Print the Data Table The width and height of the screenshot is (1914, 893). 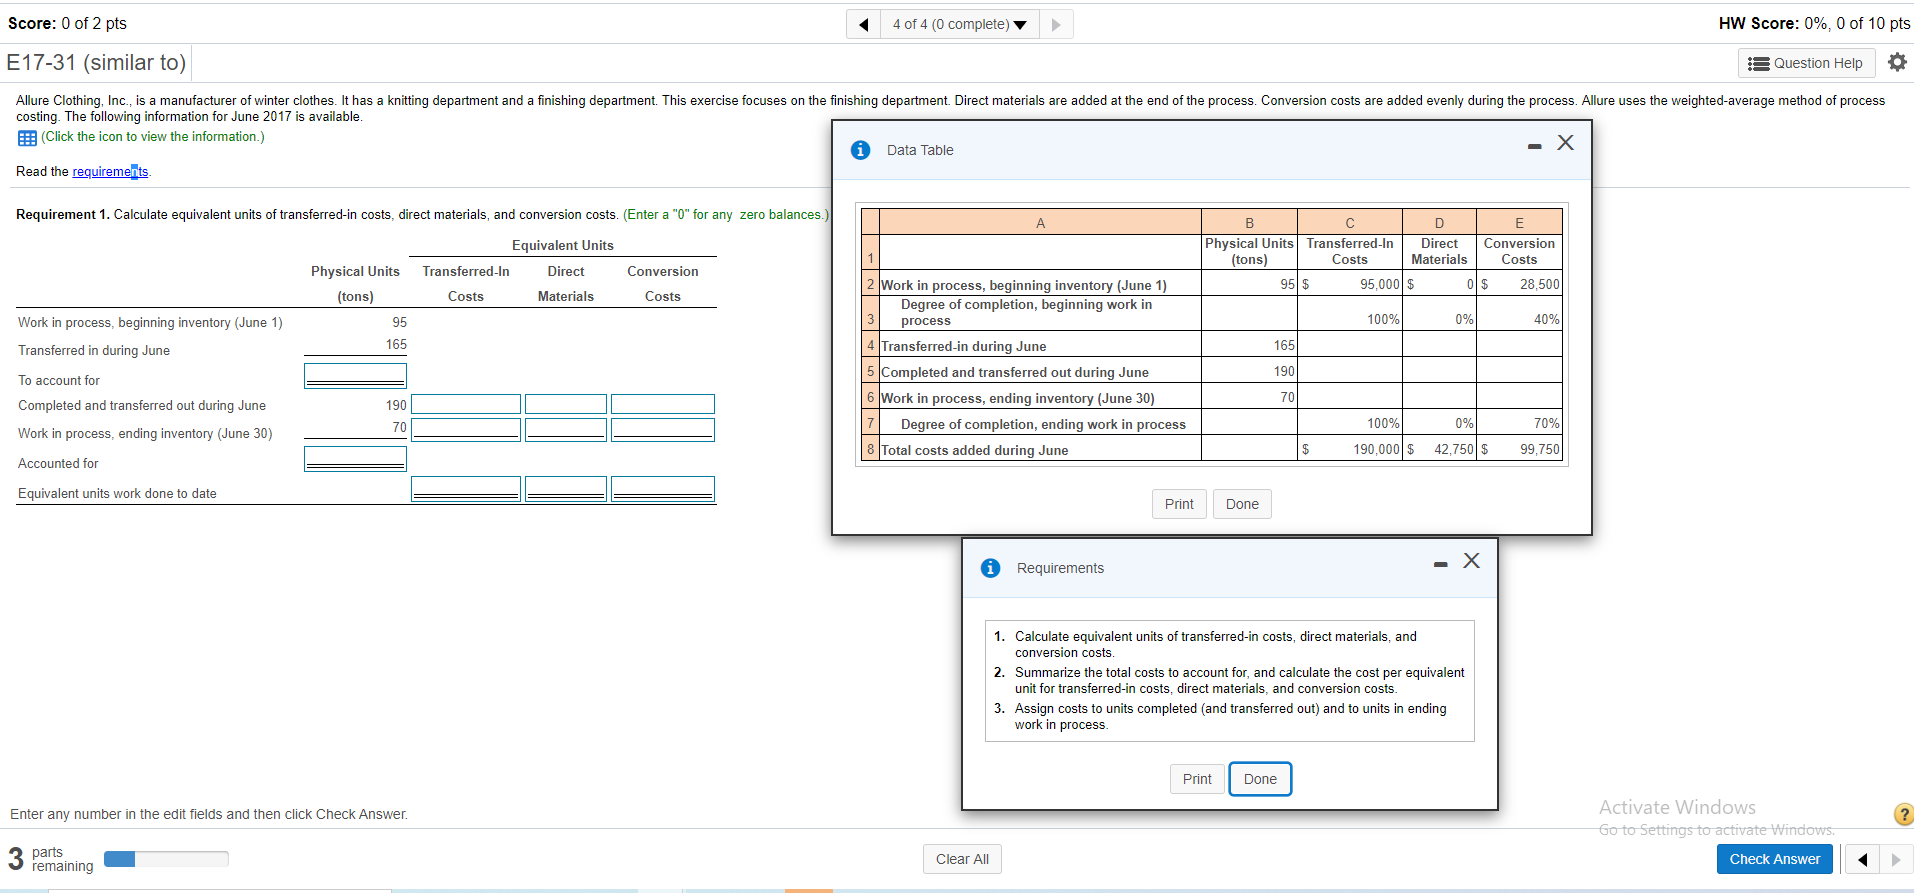pos(1179,504)
